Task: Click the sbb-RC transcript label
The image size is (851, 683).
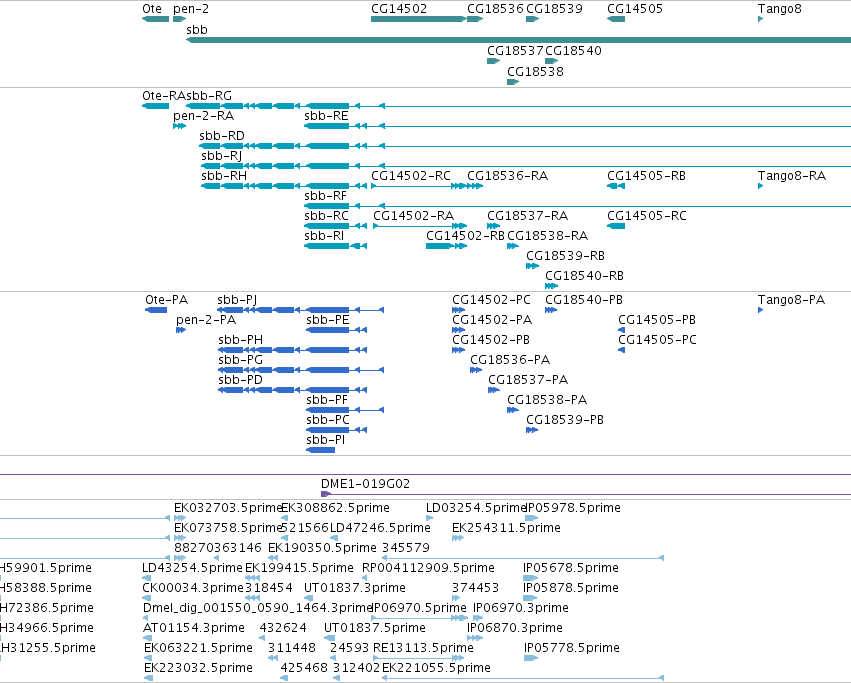Action: coord(326,216)
